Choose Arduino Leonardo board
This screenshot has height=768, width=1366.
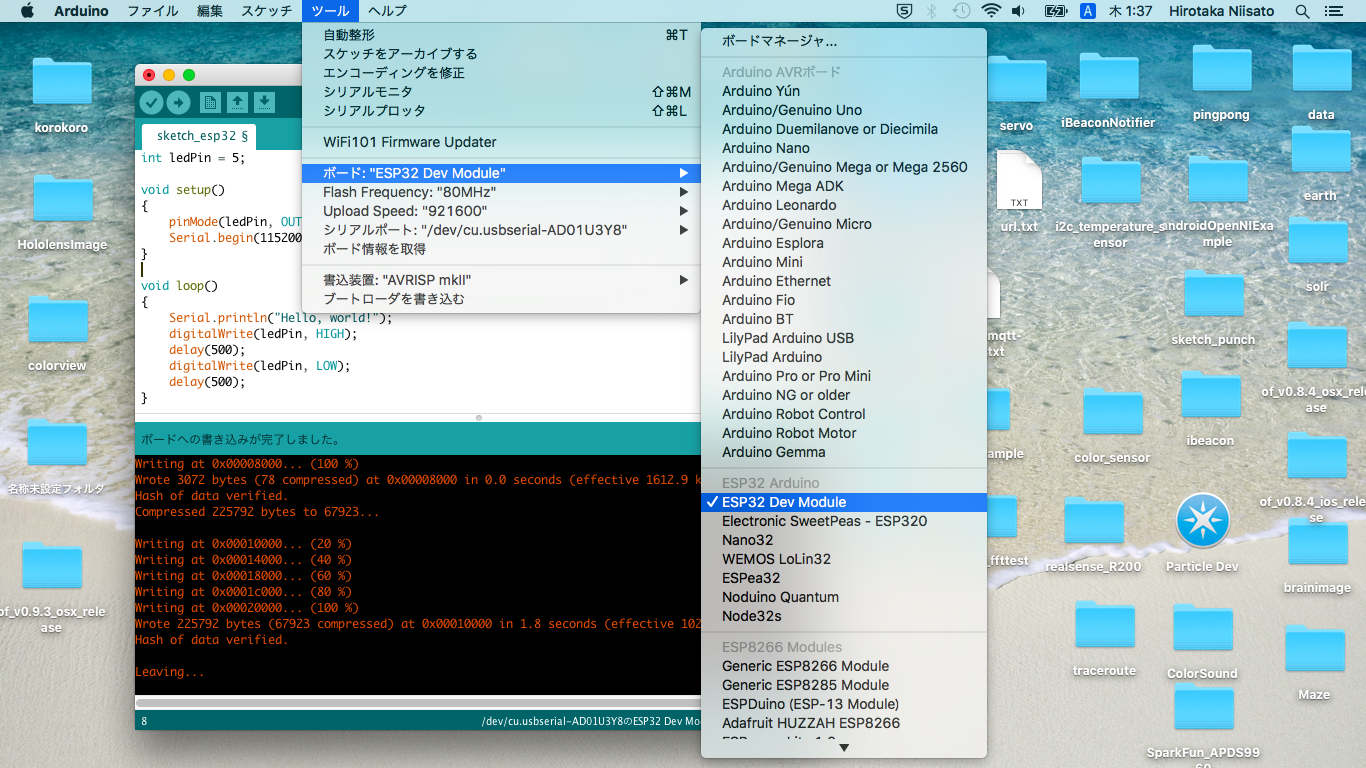[x=844, y=205]
